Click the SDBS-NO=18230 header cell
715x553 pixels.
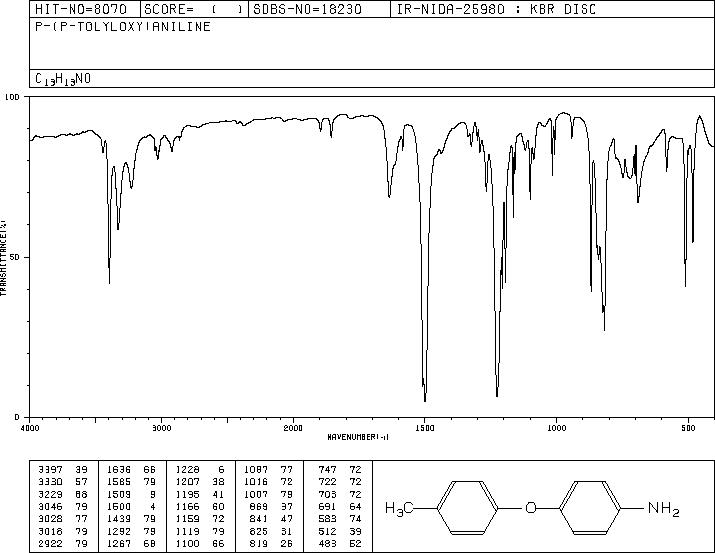tap(319, 9)
